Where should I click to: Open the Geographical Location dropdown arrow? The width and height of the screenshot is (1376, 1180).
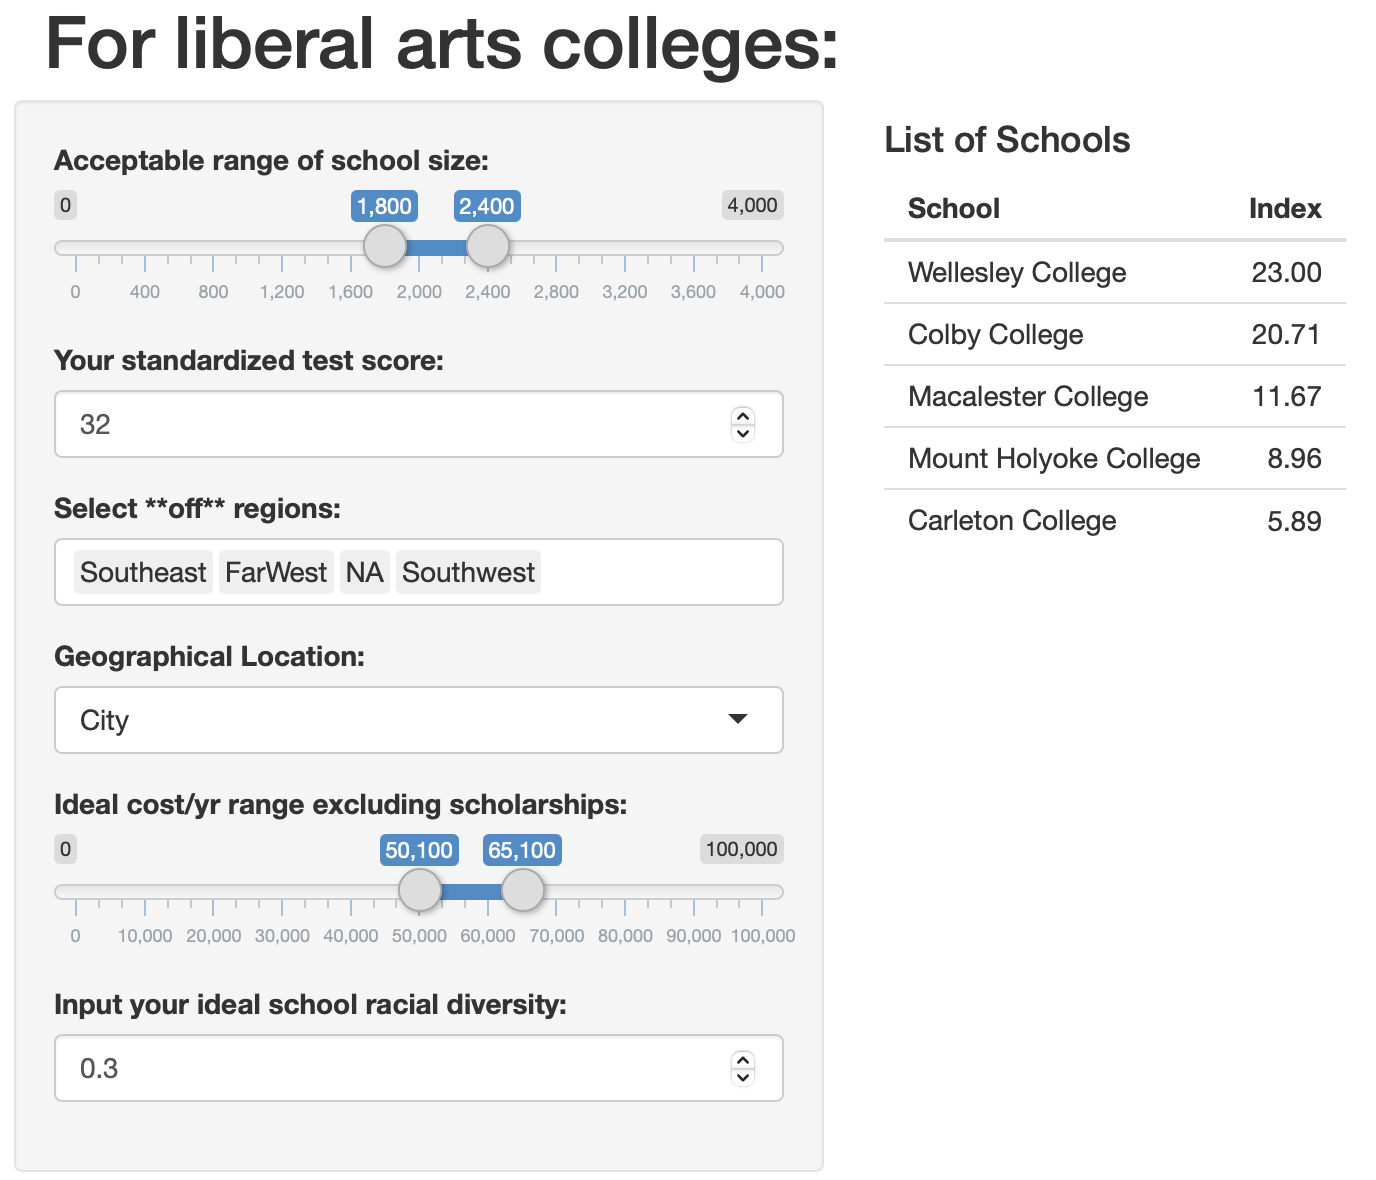[738, 719]
